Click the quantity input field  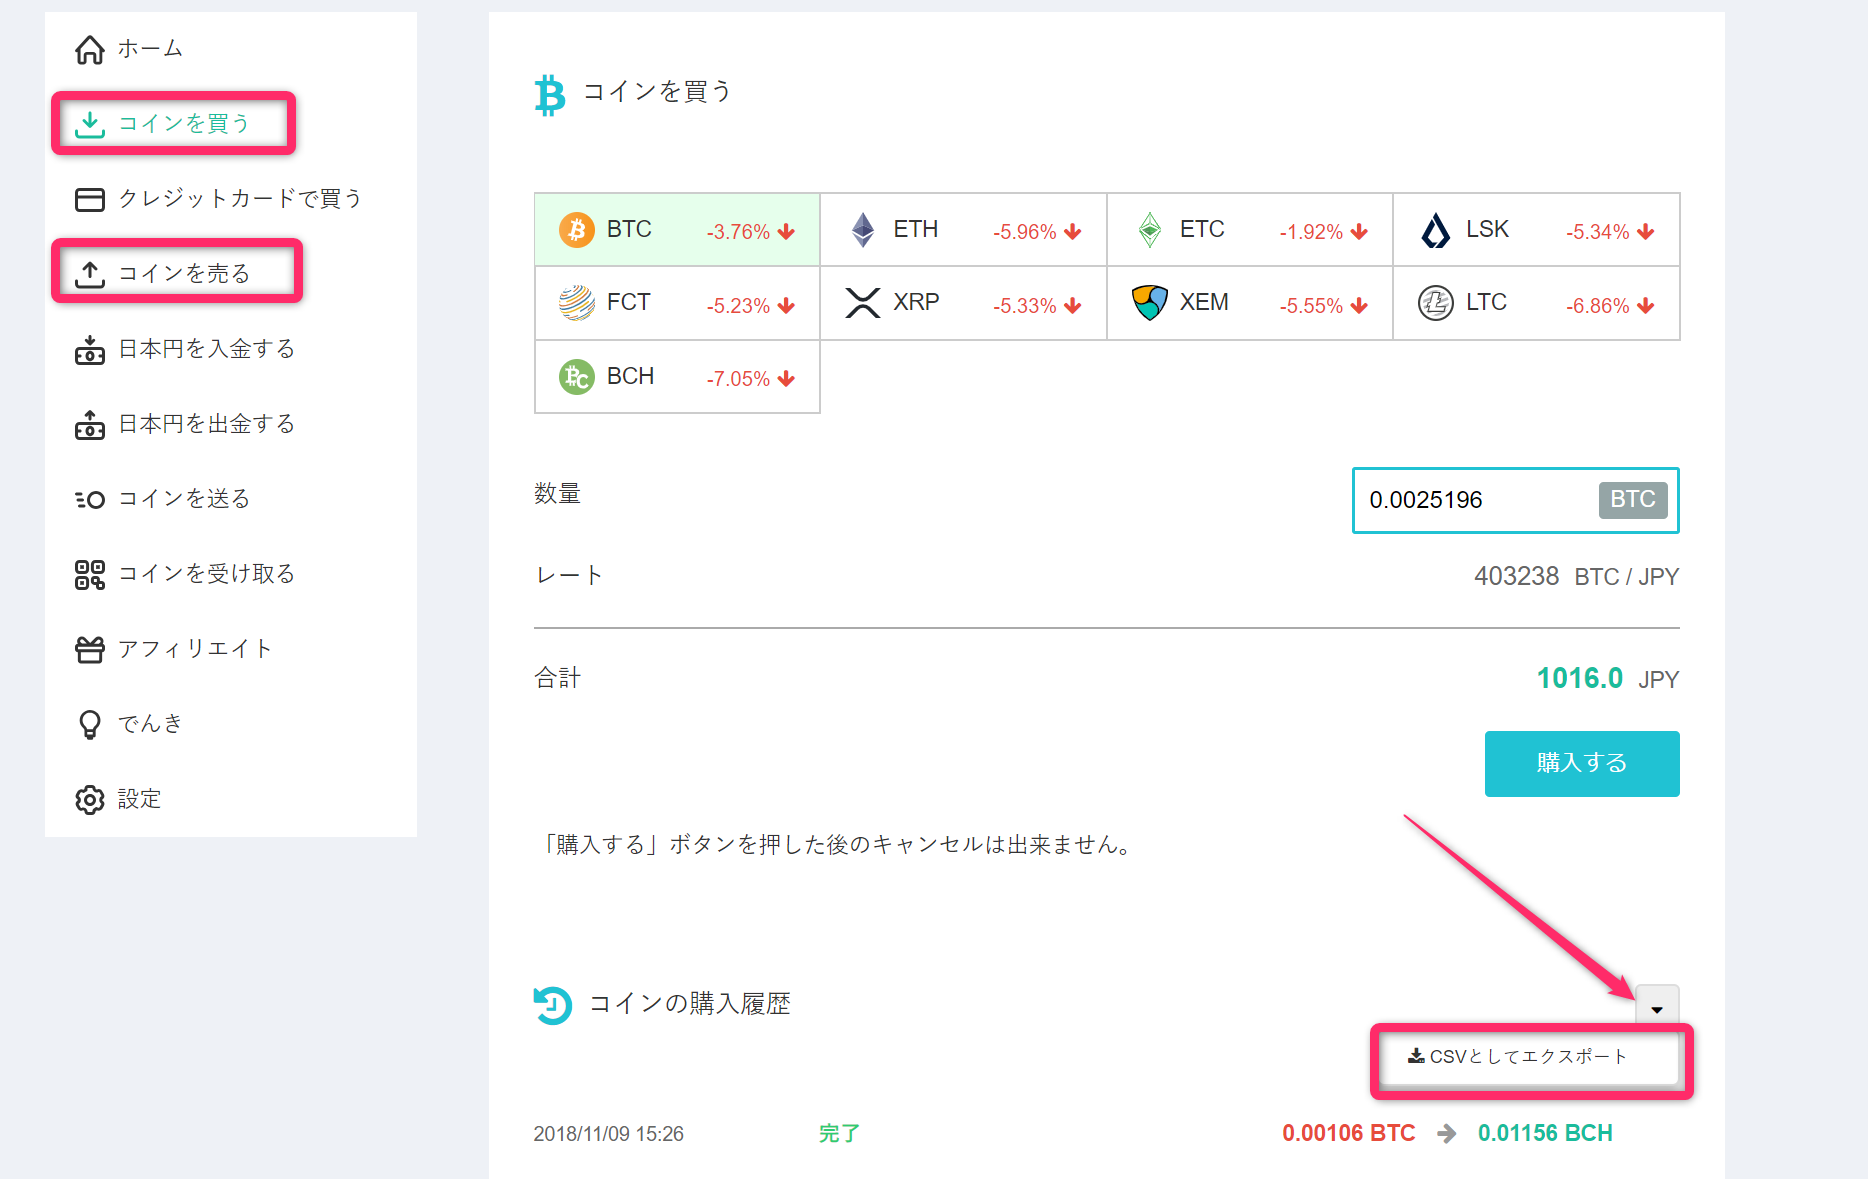pos(1515,500)
